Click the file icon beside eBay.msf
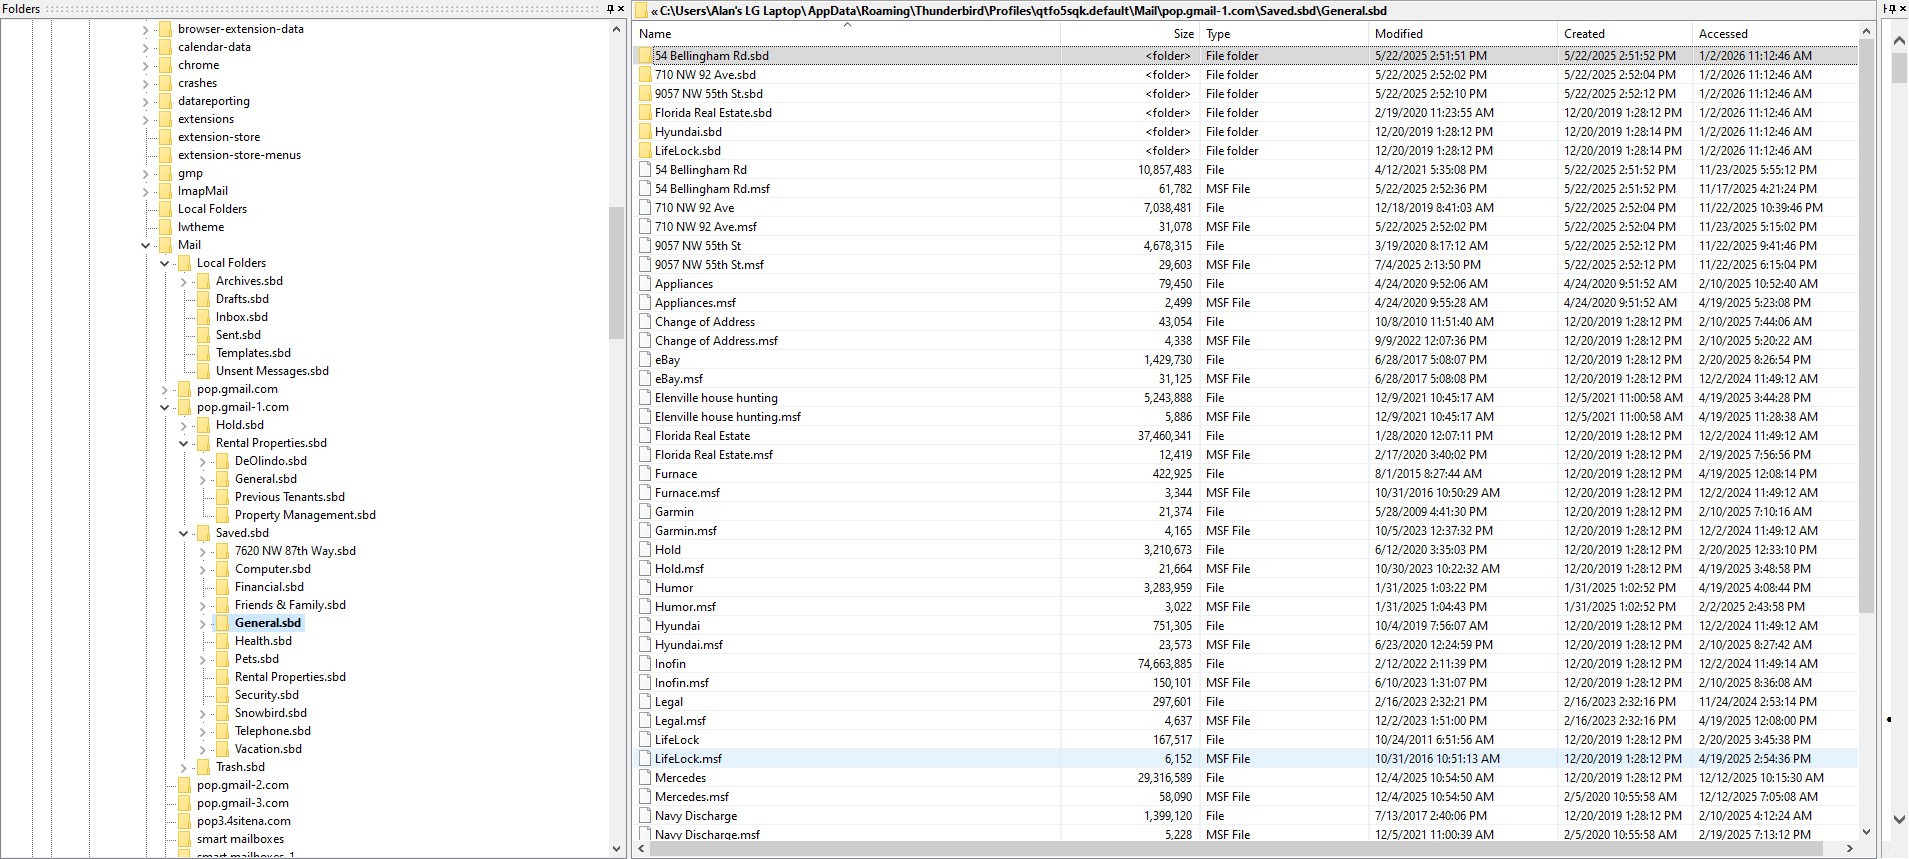This screenshot has height=859, width=1909. (646, 379)
